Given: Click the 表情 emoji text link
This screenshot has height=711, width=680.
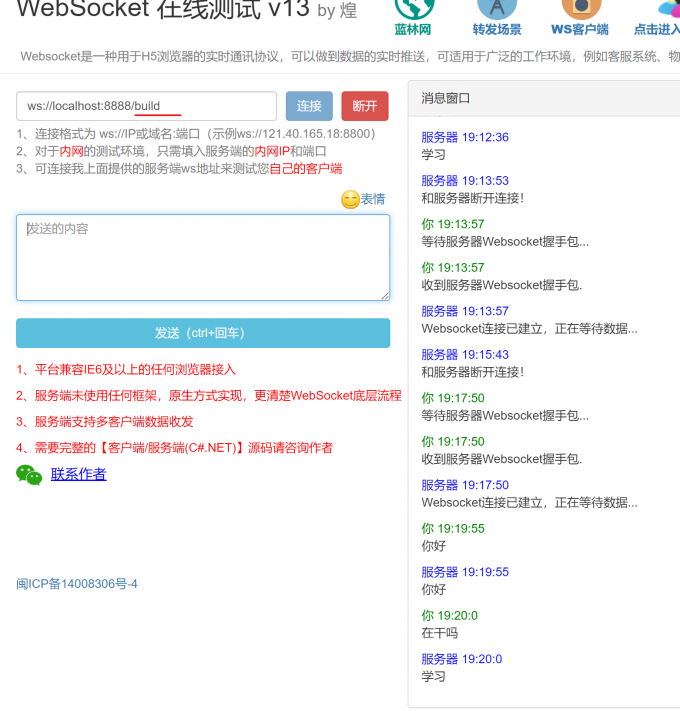Looking at the screenshot, I should (373, 199).
